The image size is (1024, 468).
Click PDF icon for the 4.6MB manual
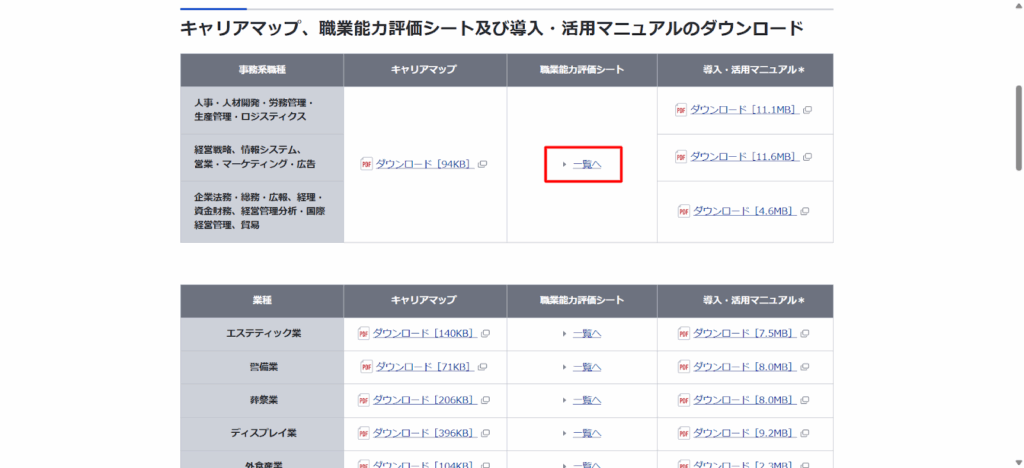pyautogui.click(x=684, y=211)
